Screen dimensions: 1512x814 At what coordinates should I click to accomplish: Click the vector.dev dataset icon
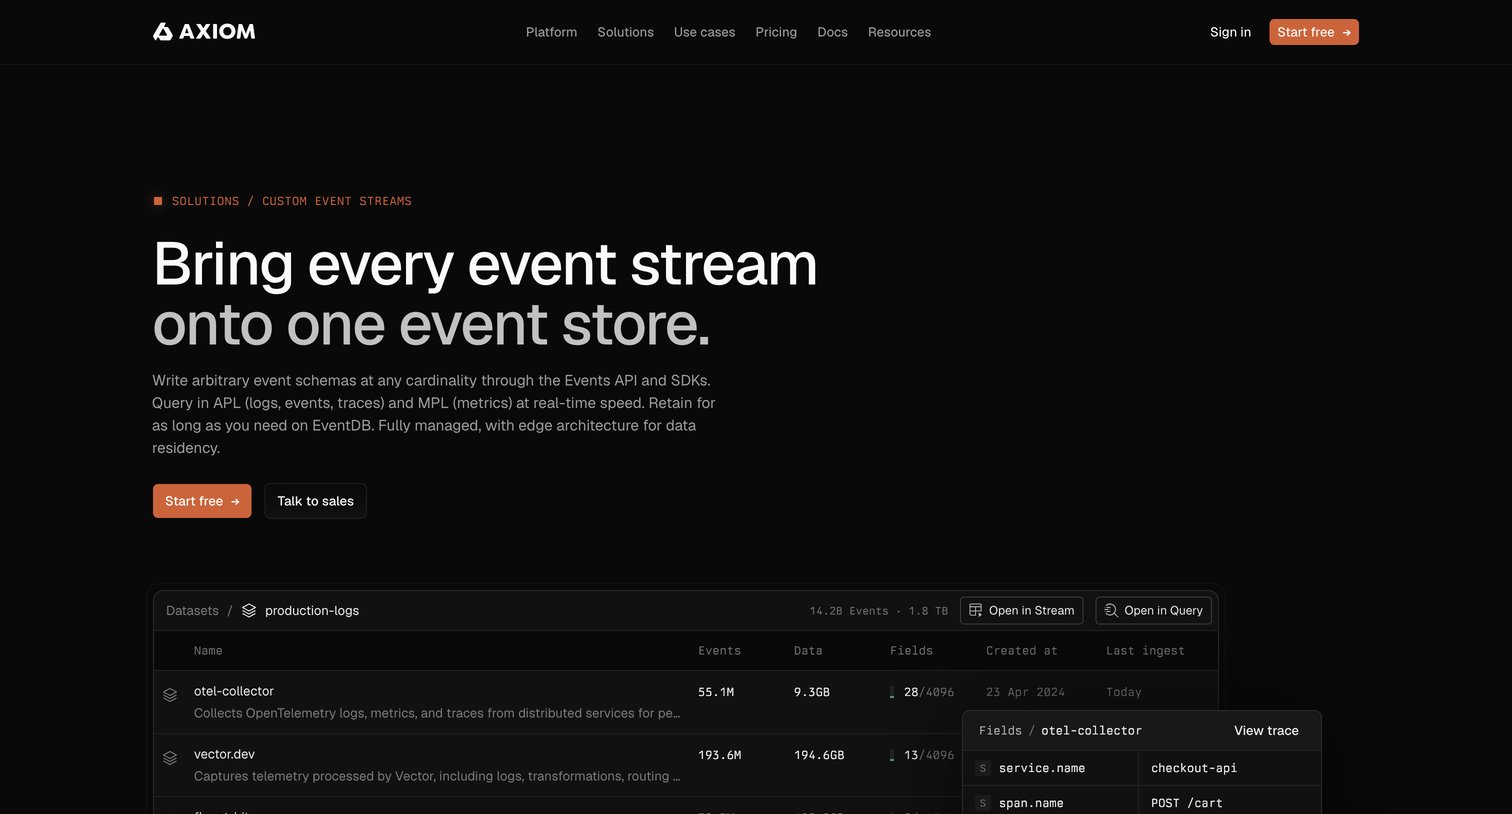[170, 758]
